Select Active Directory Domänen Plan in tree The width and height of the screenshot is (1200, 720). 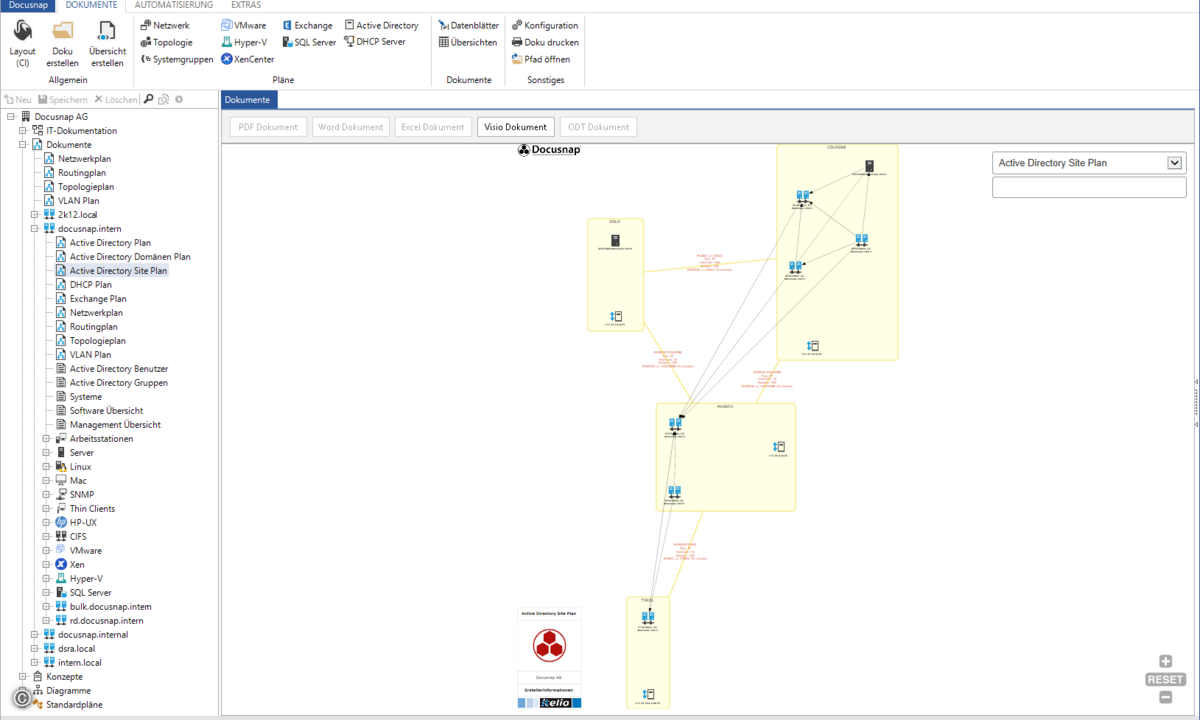coord(130,257)
